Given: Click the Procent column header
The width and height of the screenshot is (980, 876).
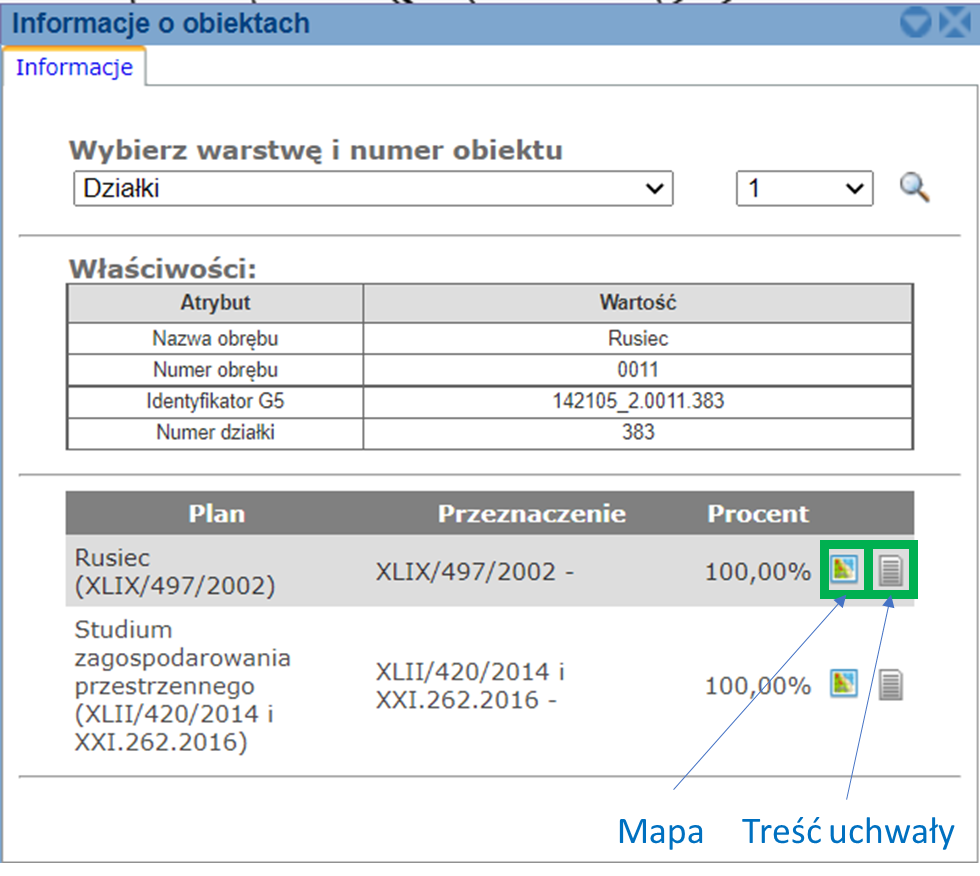Looking at the screenshot, I should pyautogui.click(x=758, y=514).
